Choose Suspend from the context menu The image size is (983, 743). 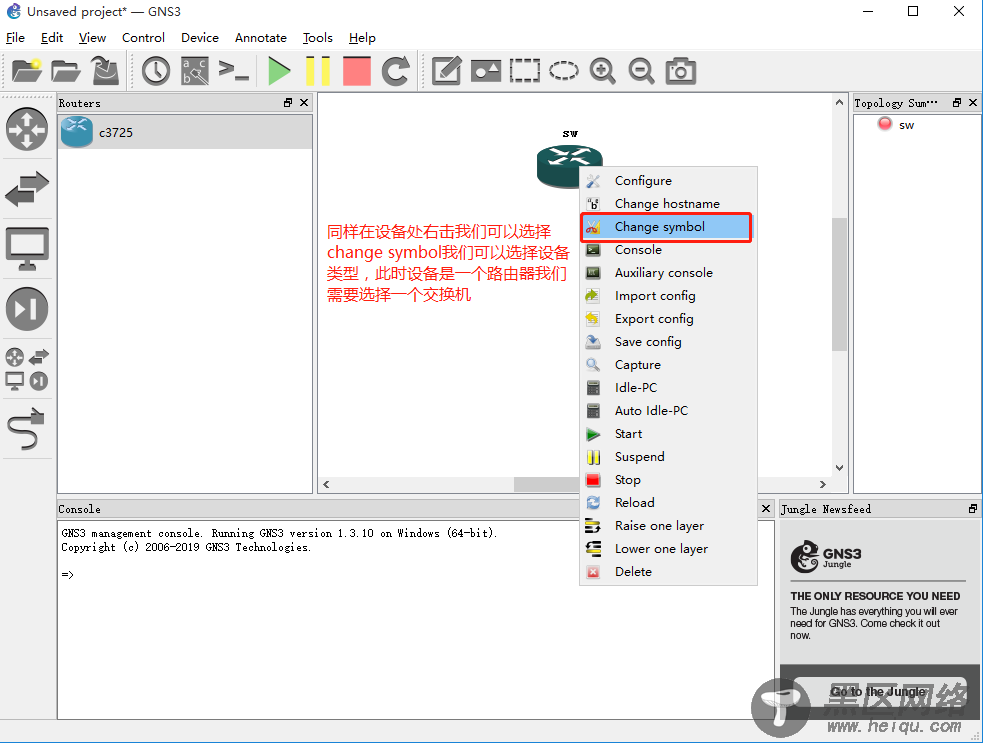tap(668, 456)
